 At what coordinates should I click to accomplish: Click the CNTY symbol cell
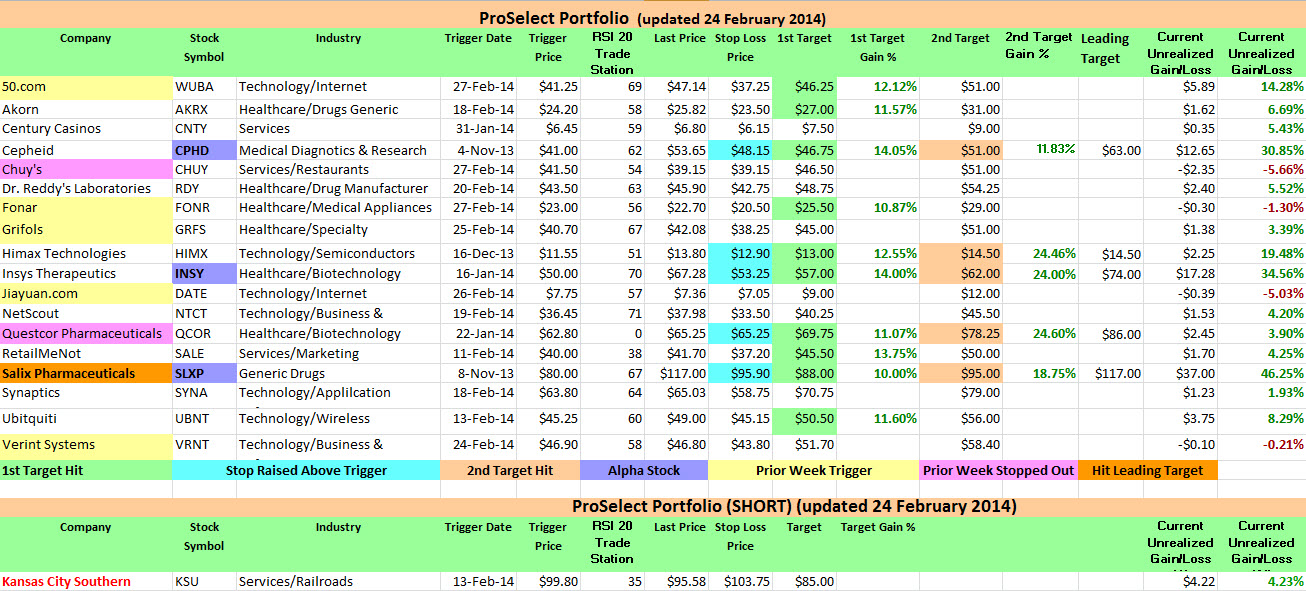click(204, 129)
